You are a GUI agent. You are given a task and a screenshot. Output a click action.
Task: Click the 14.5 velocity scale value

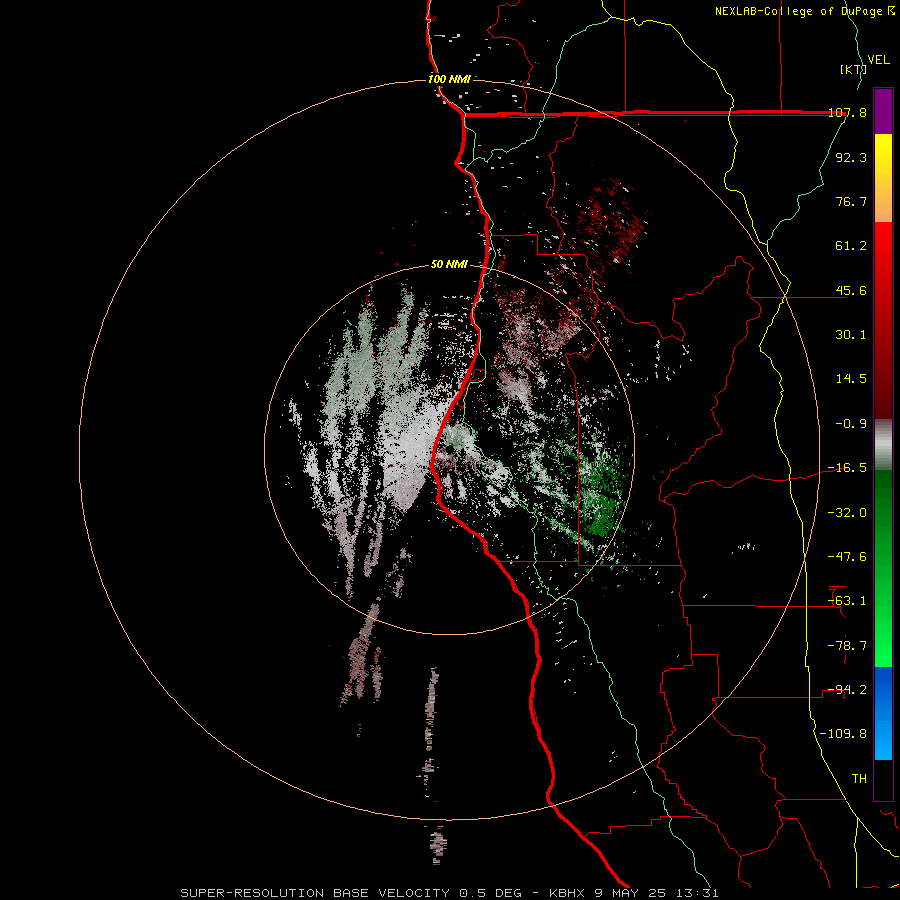(851, 379)
